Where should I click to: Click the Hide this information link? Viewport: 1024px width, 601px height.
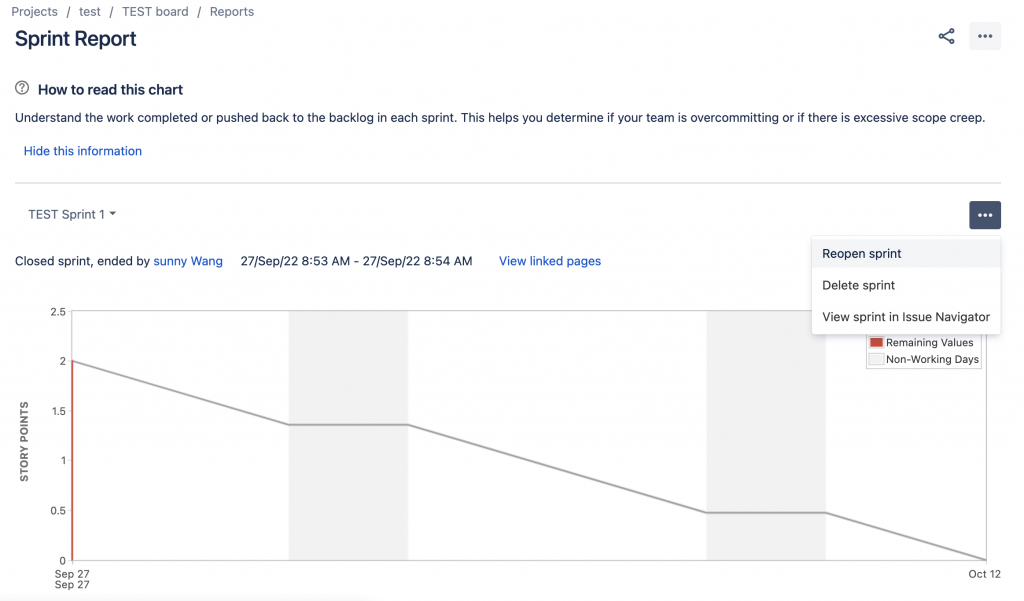83,151
